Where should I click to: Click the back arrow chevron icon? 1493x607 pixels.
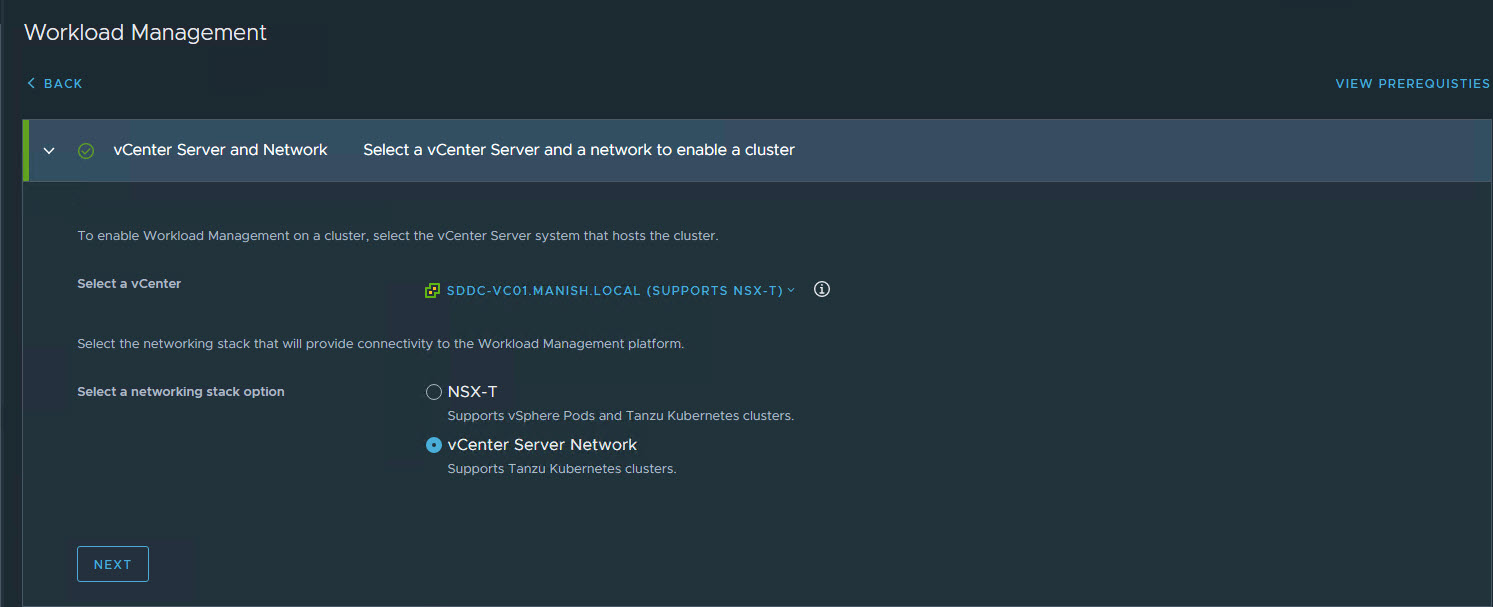(x=31, y=83)
